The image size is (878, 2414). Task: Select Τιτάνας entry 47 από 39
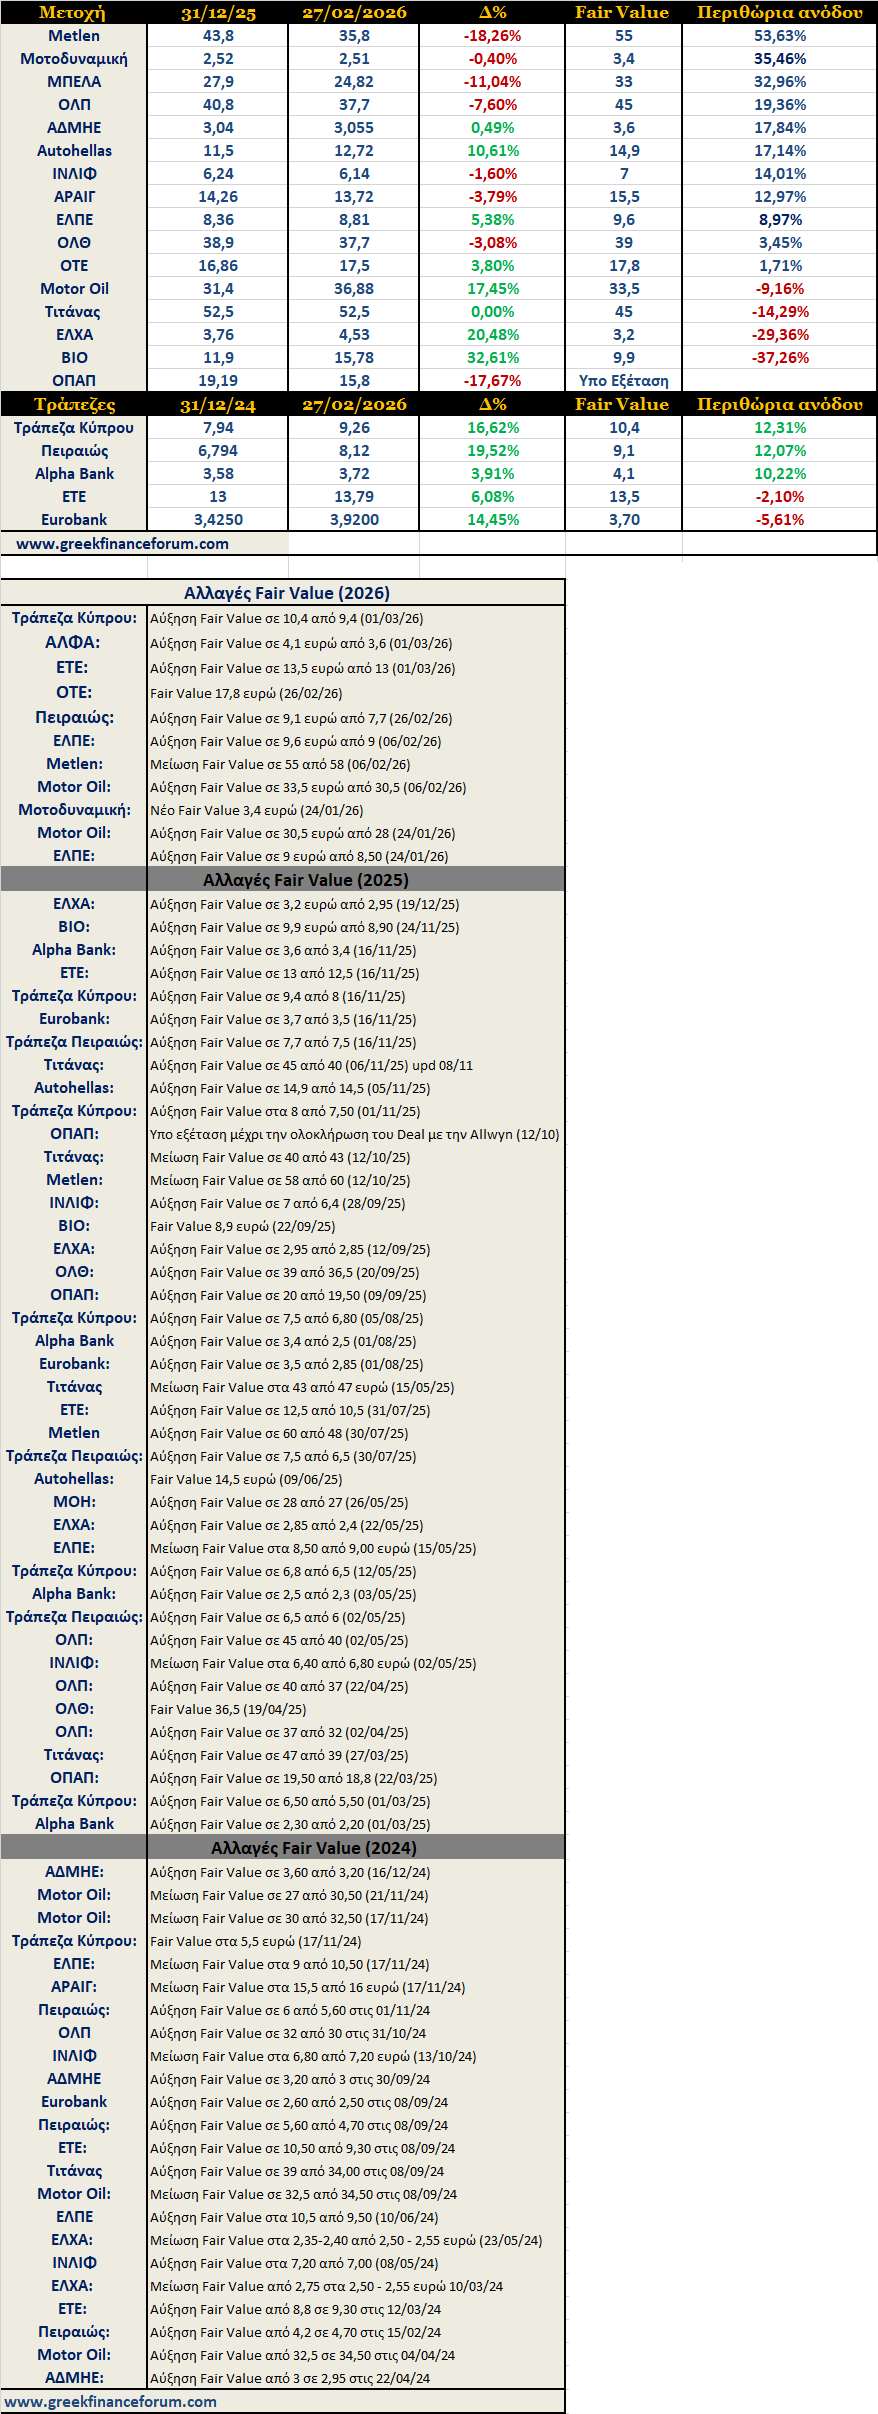pos(279,1756)
